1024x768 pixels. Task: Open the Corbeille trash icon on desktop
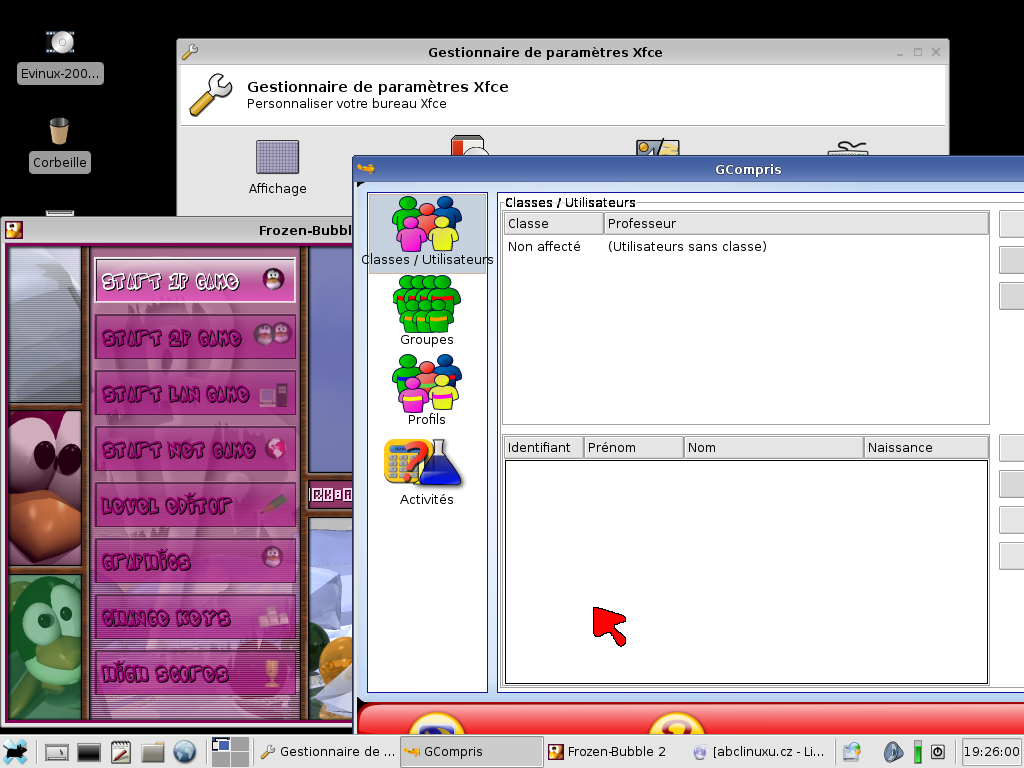pyautogui.click(x=59, y=145)
